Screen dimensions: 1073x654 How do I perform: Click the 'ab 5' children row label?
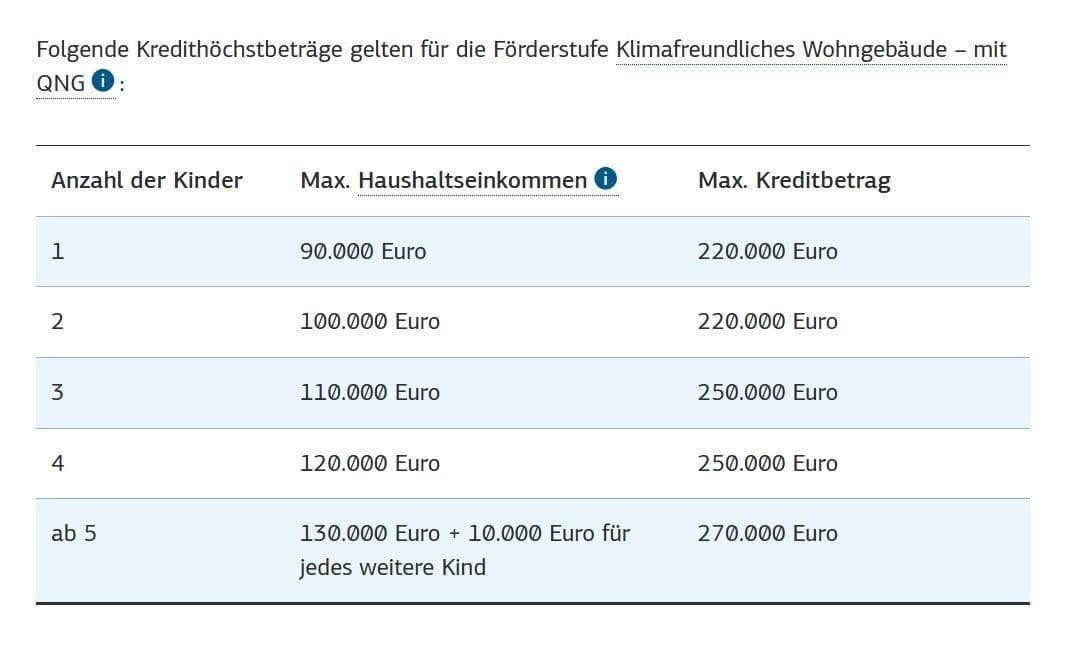coord(74,534)
